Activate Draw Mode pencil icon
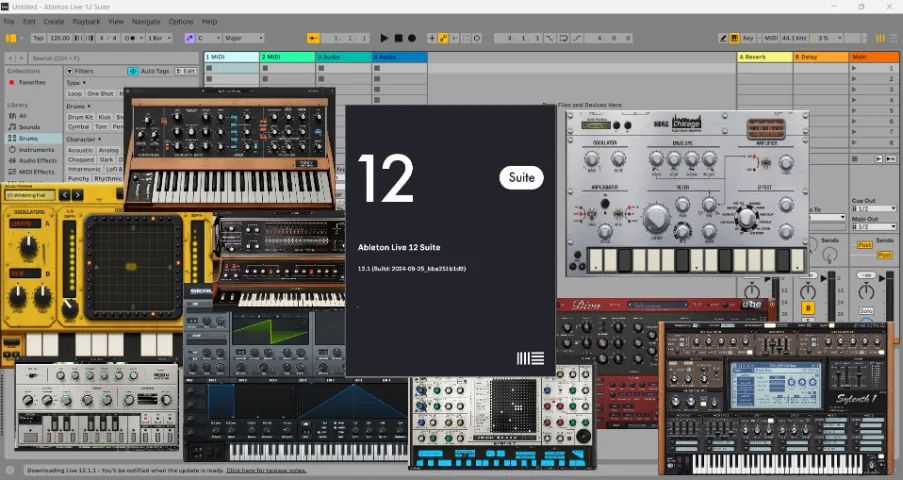The image size is (903, 480). pyautogui.click(x=723, y=38)
